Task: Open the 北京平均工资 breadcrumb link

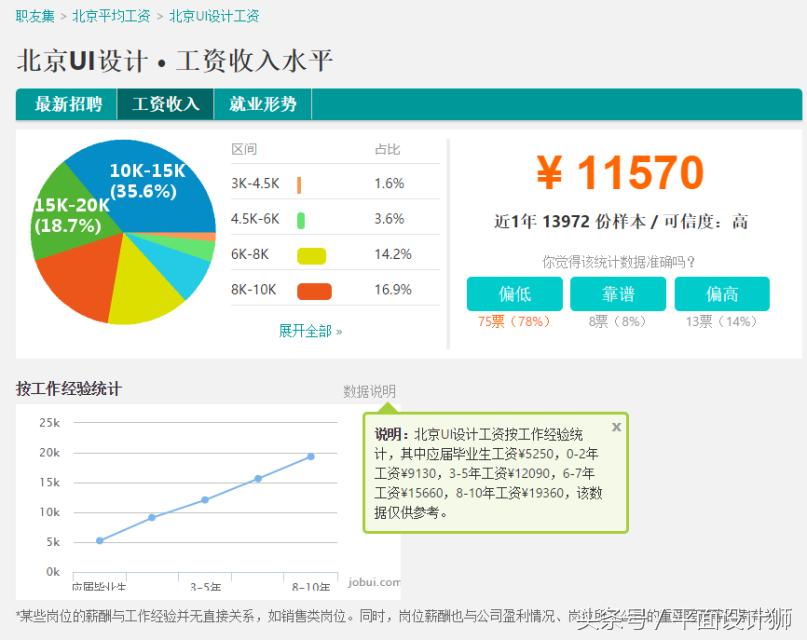Action: (x=113, y=16)
